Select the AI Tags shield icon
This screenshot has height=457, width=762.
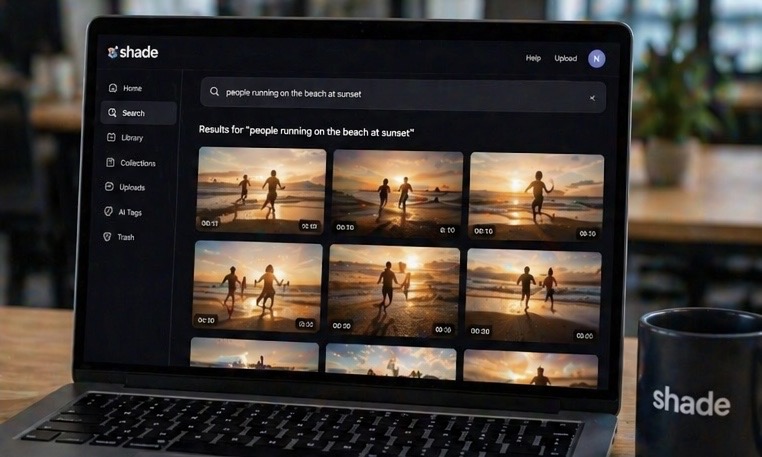point(108,212)
